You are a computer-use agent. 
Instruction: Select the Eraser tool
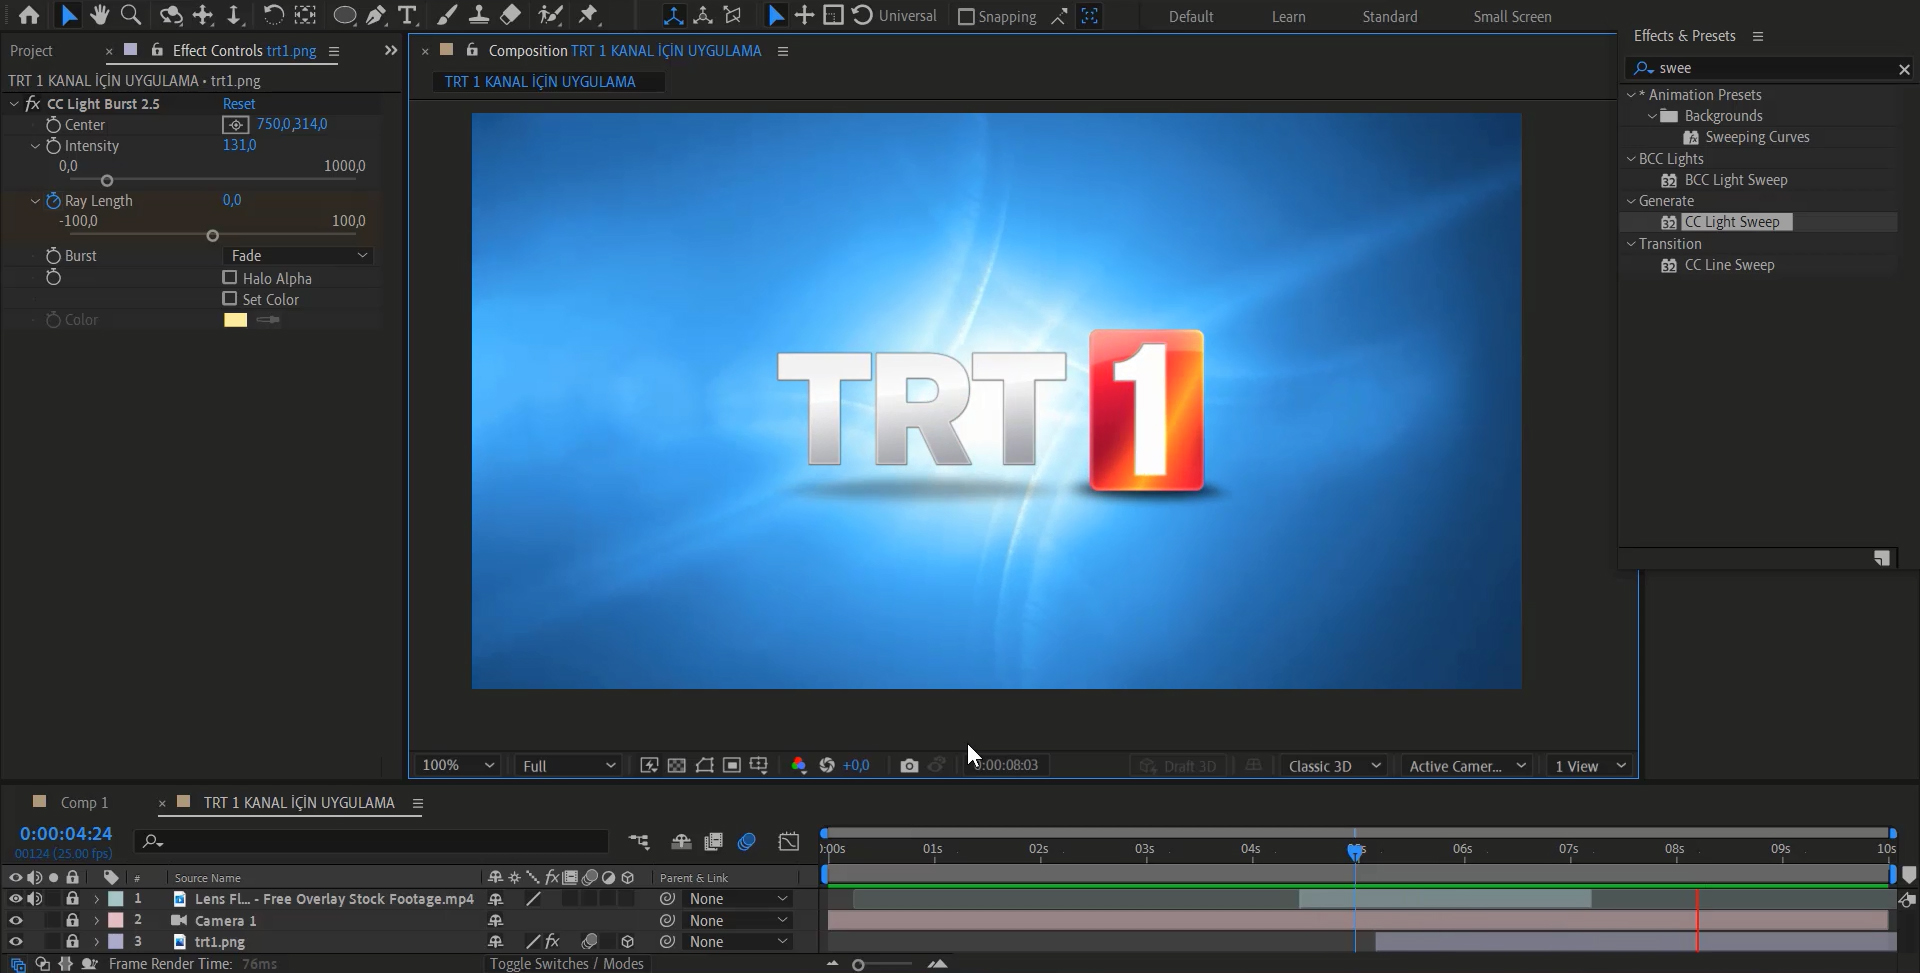coord(510,15)
